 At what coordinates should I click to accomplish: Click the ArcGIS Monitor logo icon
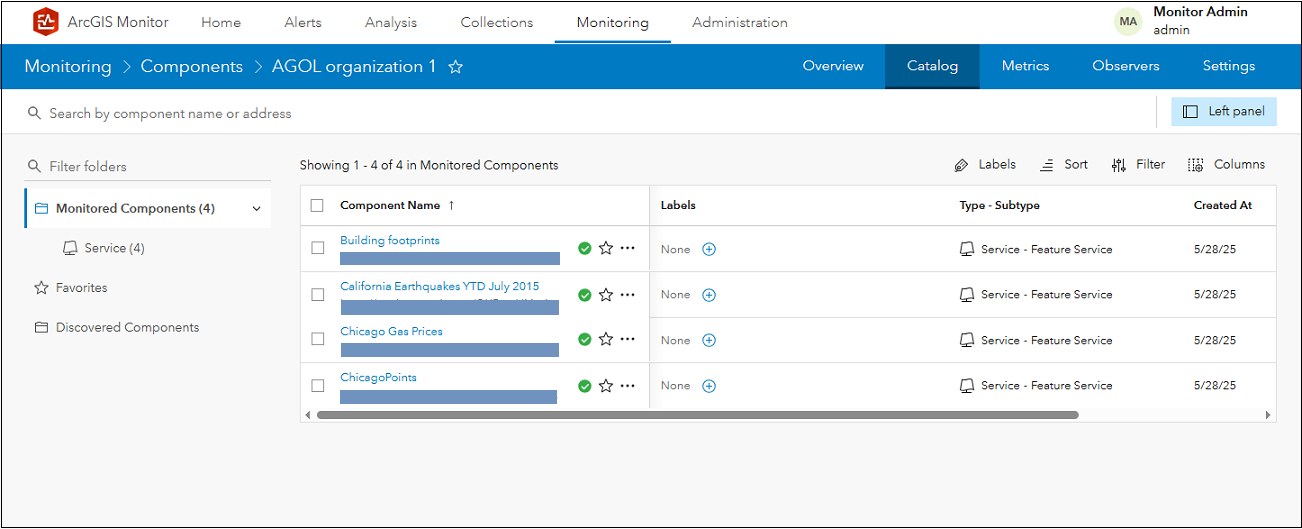(x=46, y=22)
